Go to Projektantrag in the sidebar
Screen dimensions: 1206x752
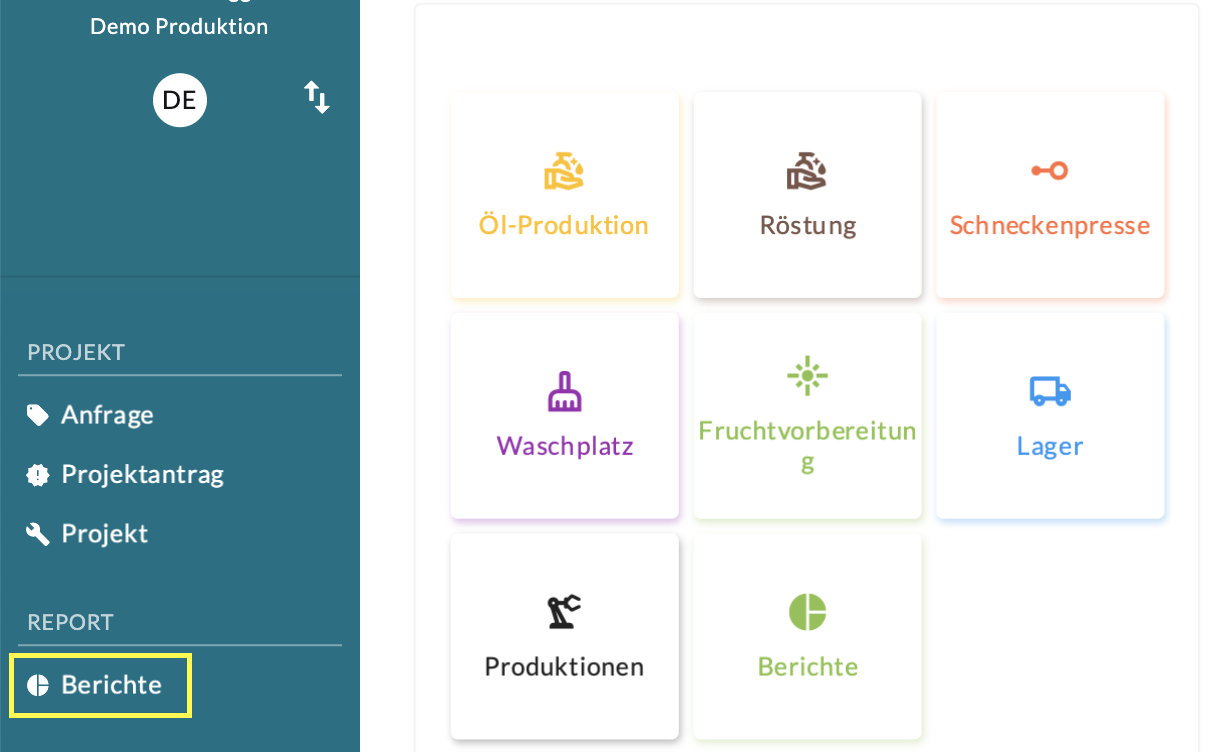(x=142, y=474)
